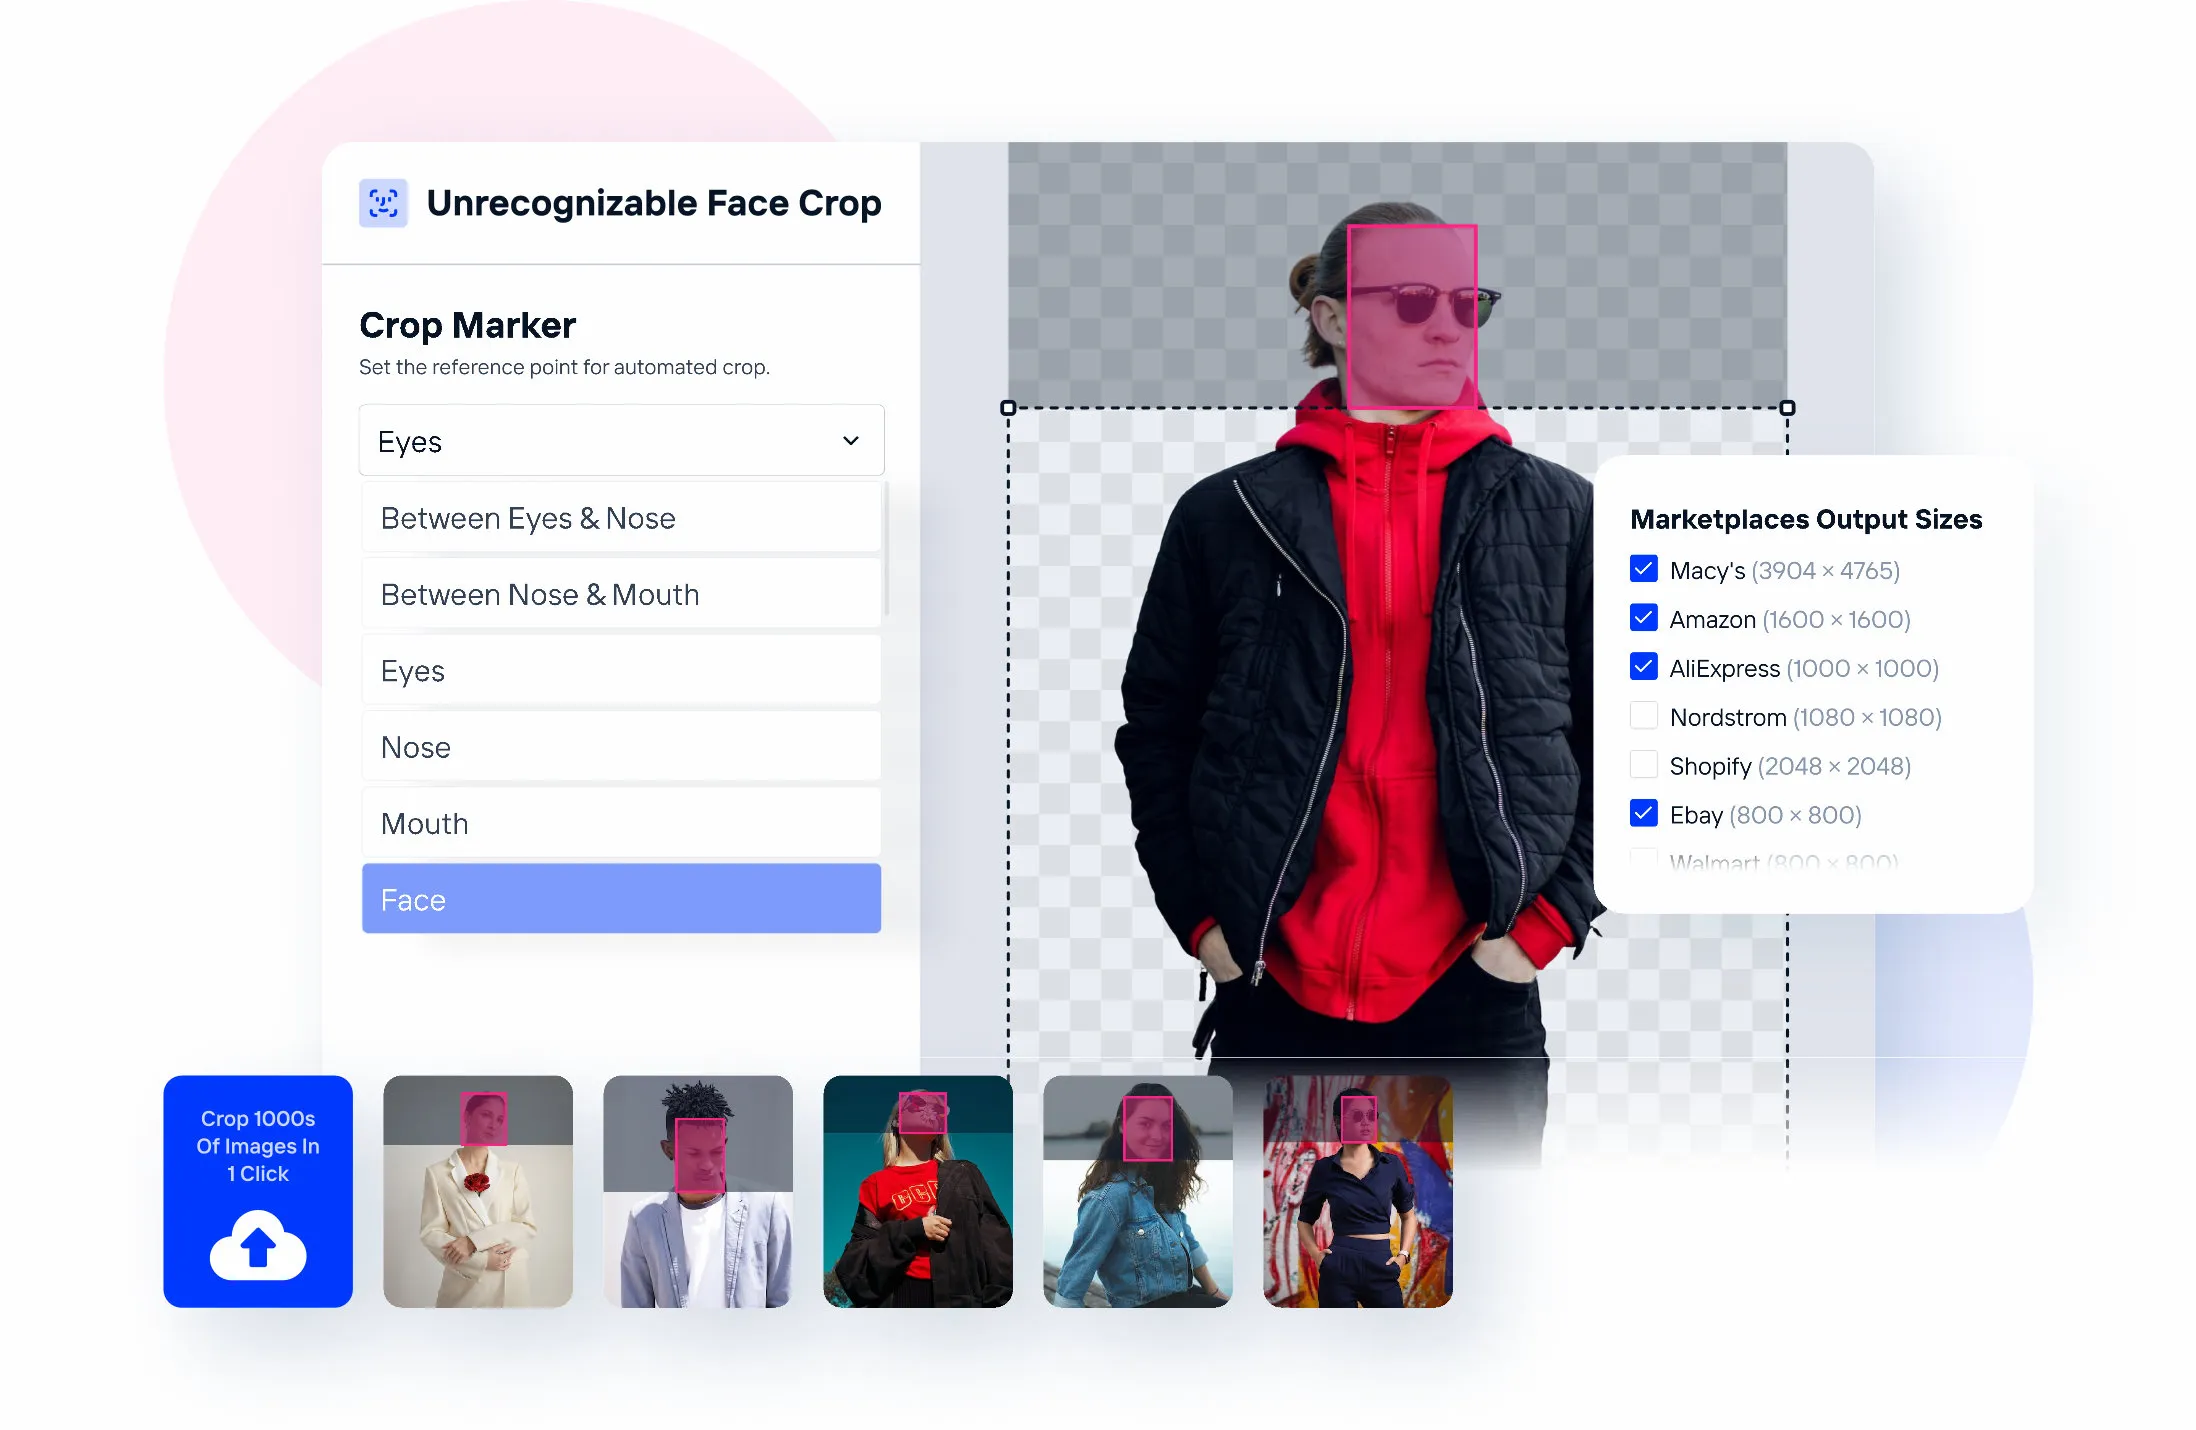Open the Crop Marker dropdown menu
This screenshot has height=1430, width=2196.
click(x=619, y=440)
